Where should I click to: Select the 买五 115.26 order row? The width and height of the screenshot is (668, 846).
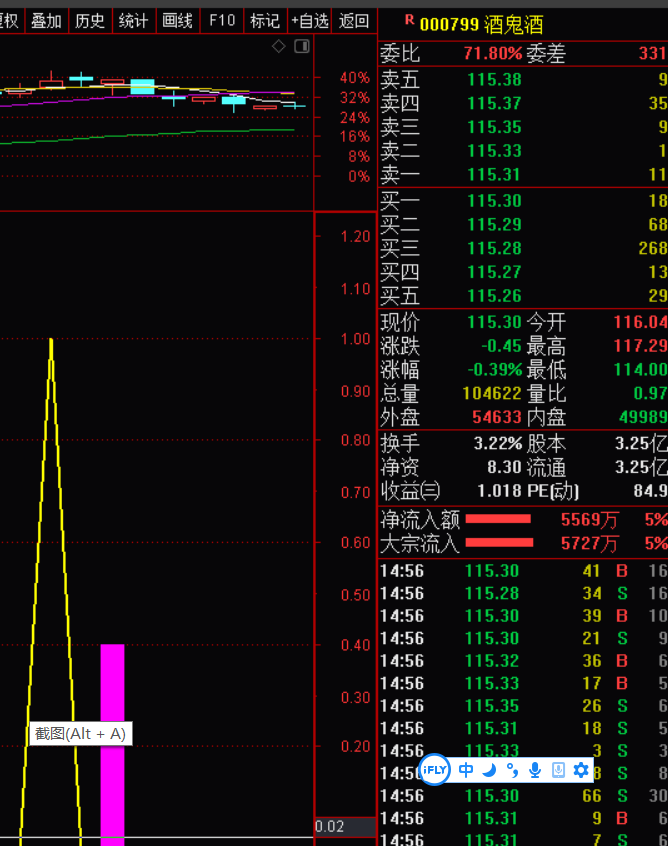coord(523,296)
